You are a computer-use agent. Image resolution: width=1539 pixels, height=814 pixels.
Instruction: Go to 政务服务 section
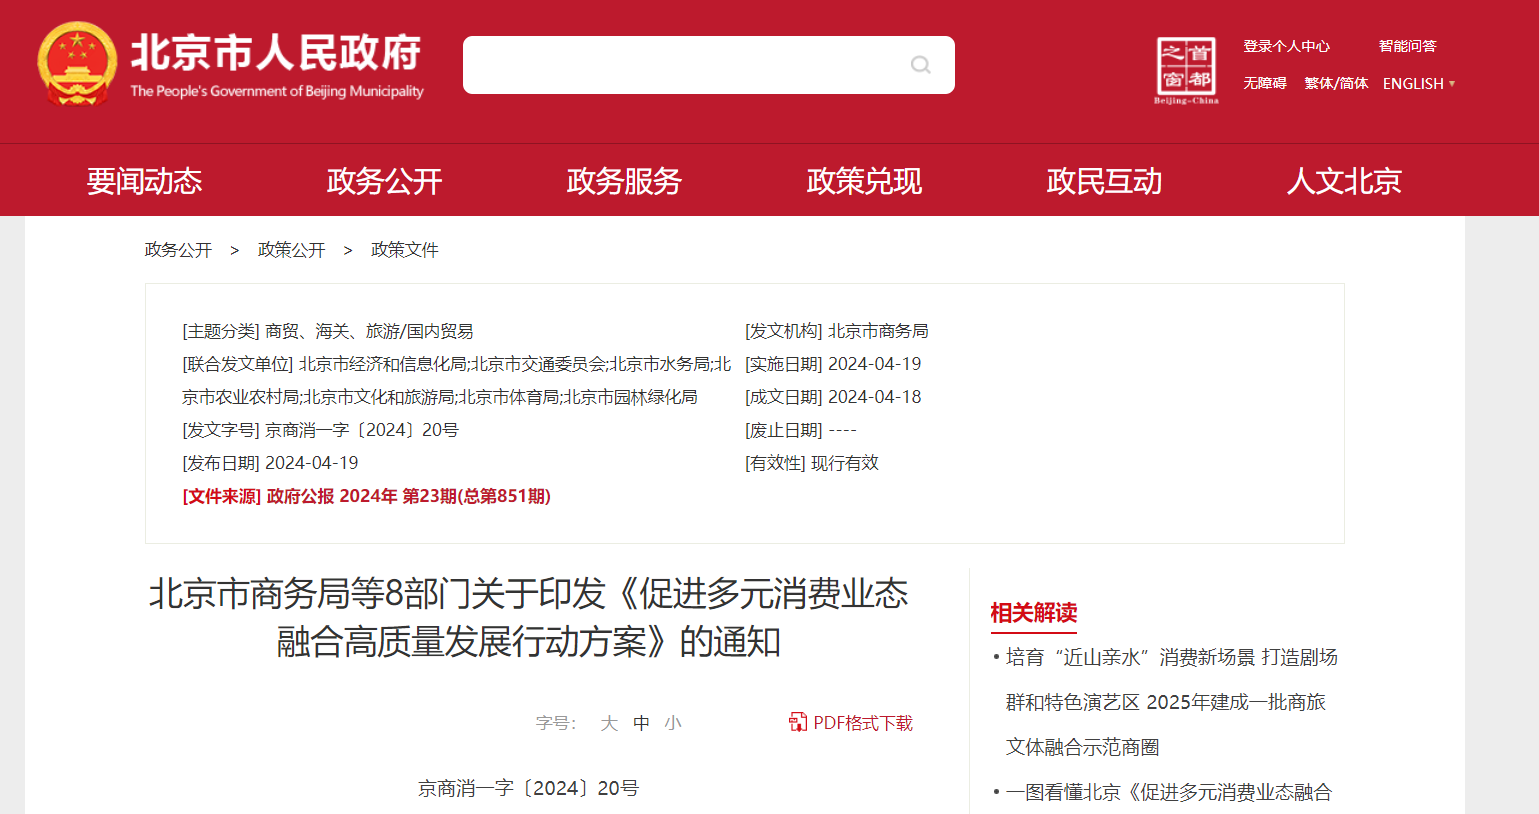point(624,181)
